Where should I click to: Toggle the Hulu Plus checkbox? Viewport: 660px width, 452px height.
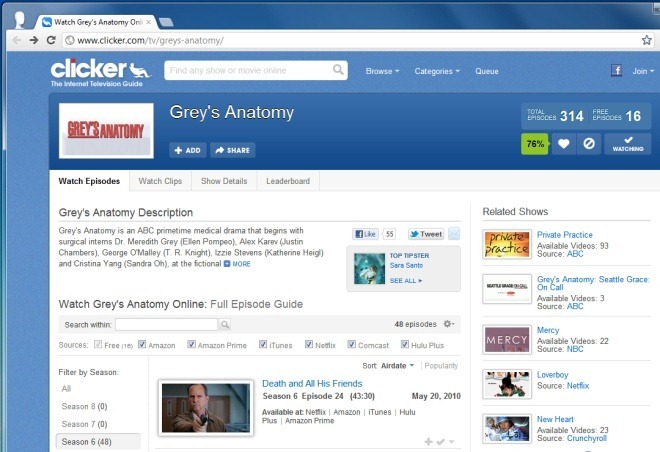point(405,344)
